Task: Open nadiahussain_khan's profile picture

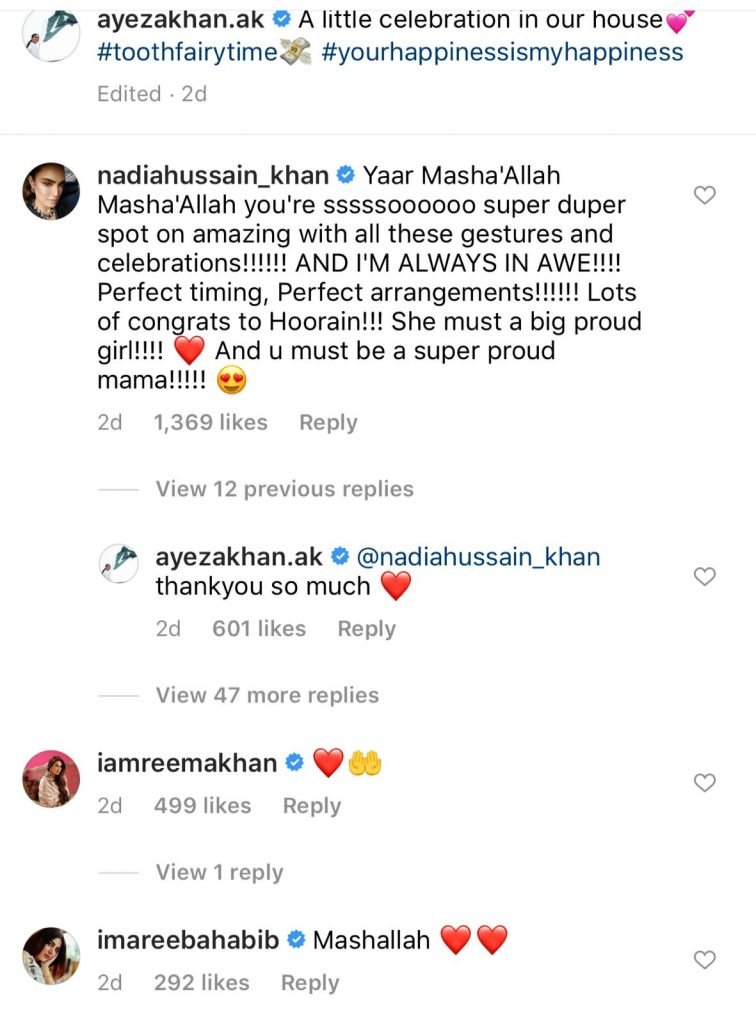Action: tap(51, 191)
